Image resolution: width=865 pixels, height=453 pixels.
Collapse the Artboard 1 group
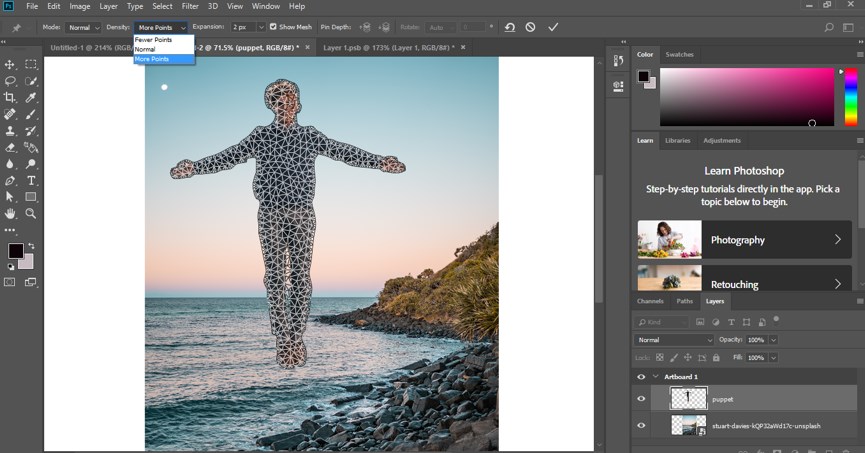655,377
